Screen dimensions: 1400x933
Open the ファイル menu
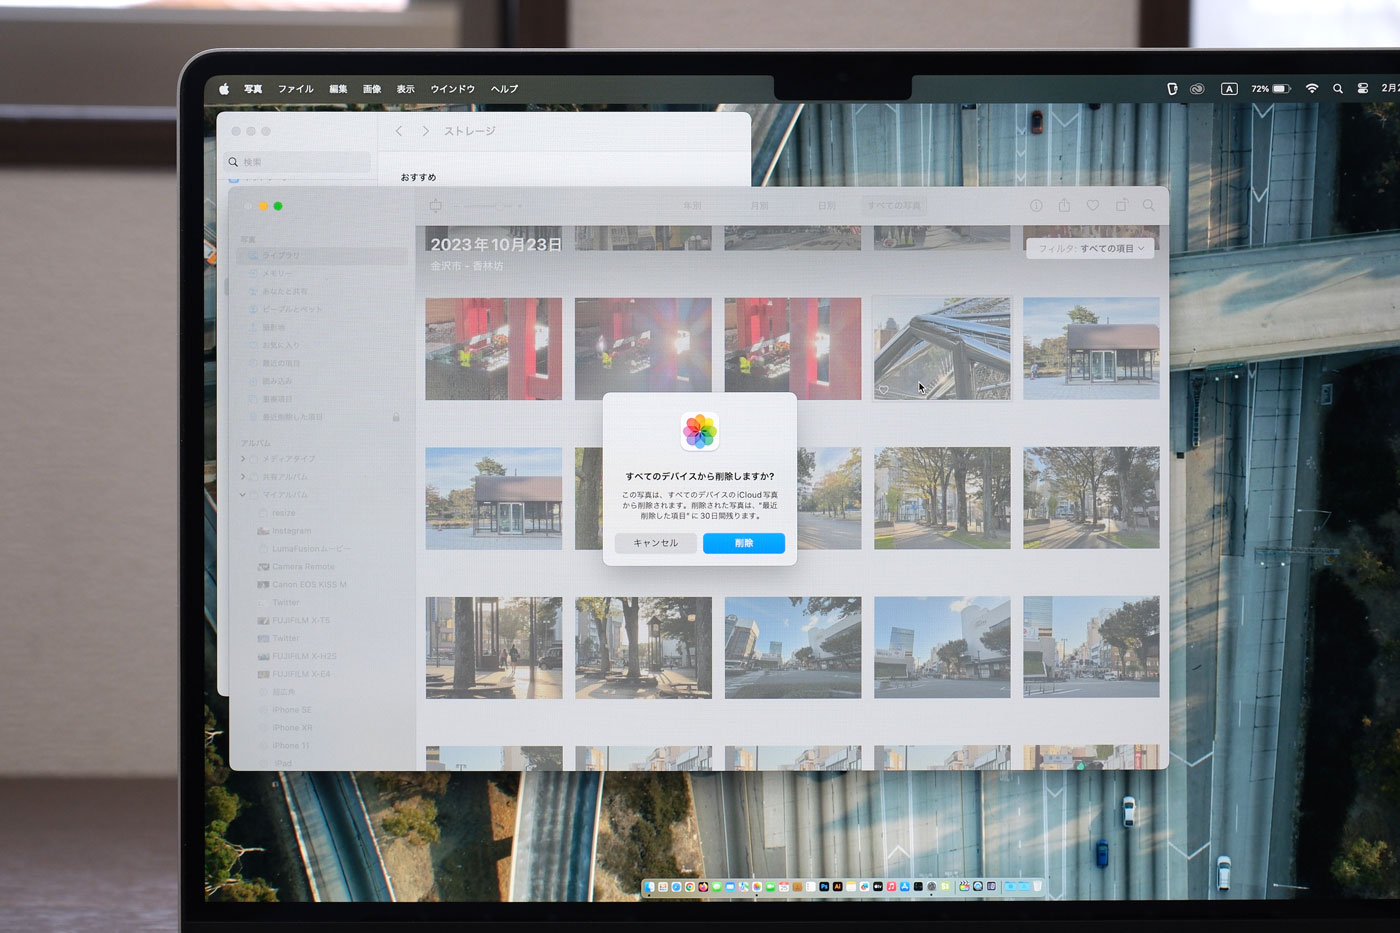click(296, 89)
